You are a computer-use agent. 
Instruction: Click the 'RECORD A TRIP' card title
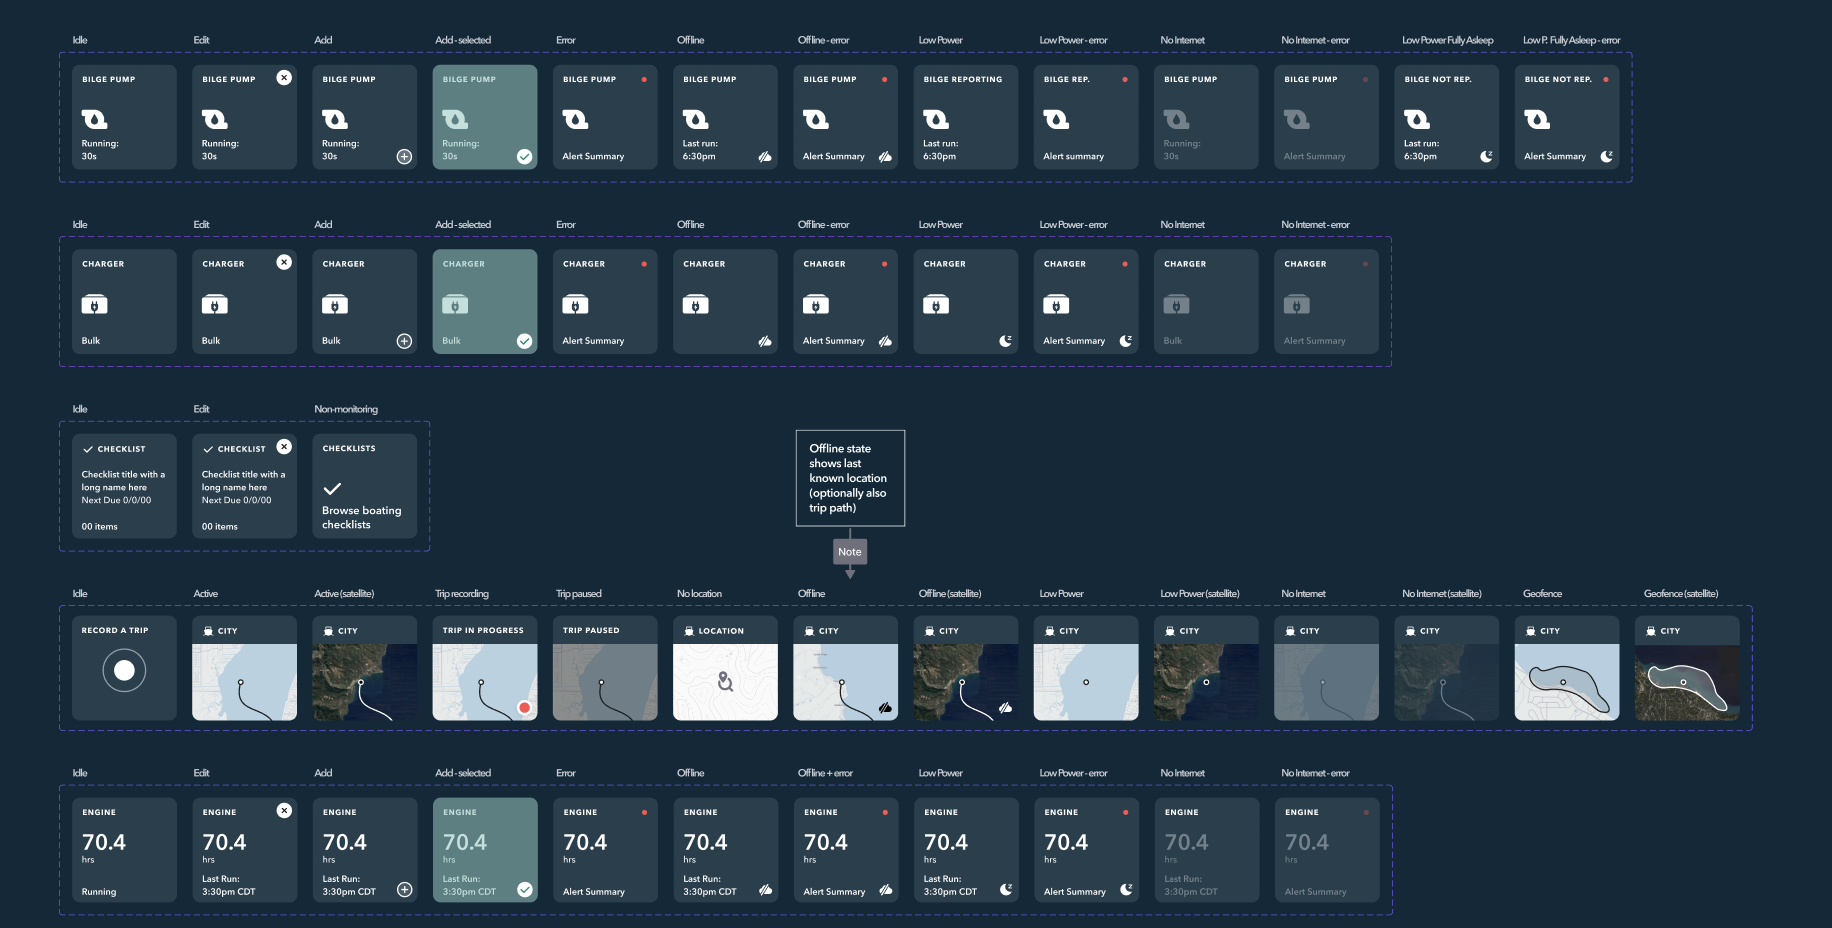tap(115, 630)
